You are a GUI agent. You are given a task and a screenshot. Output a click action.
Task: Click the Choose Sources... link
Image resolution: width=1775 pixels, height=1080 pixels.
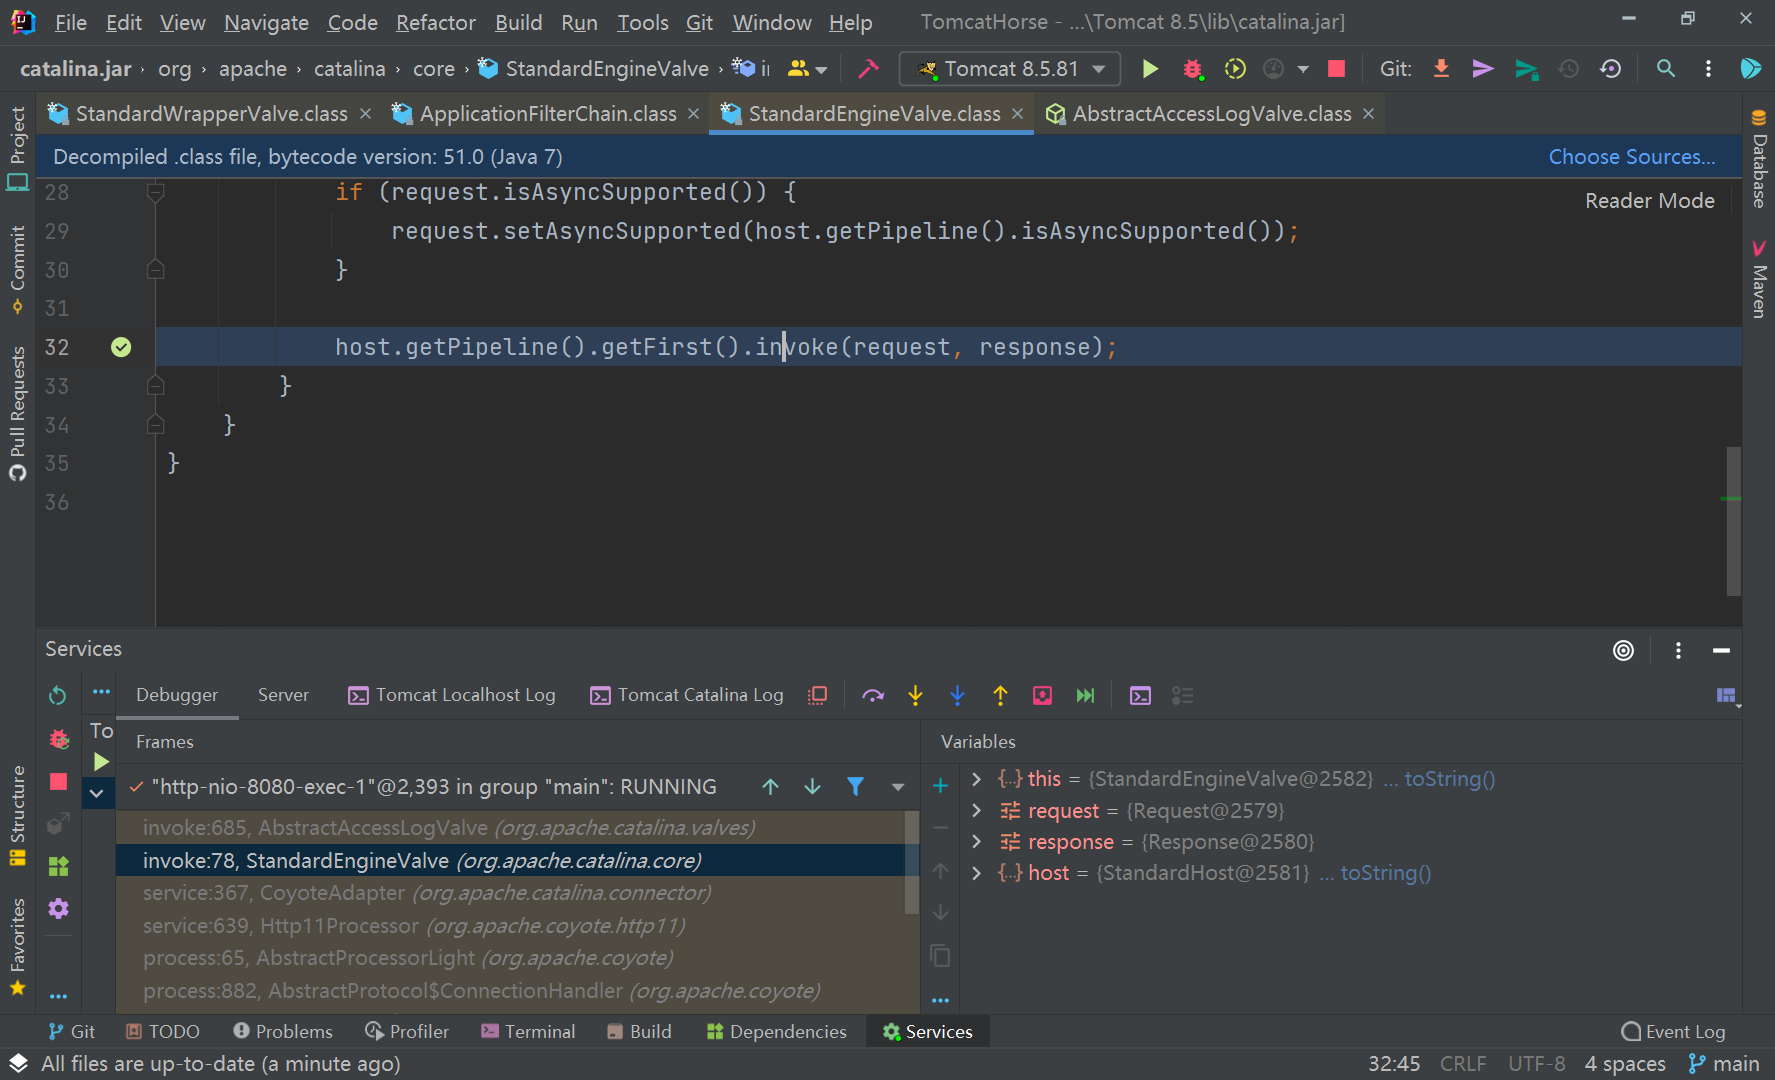tap(1631, 156)
